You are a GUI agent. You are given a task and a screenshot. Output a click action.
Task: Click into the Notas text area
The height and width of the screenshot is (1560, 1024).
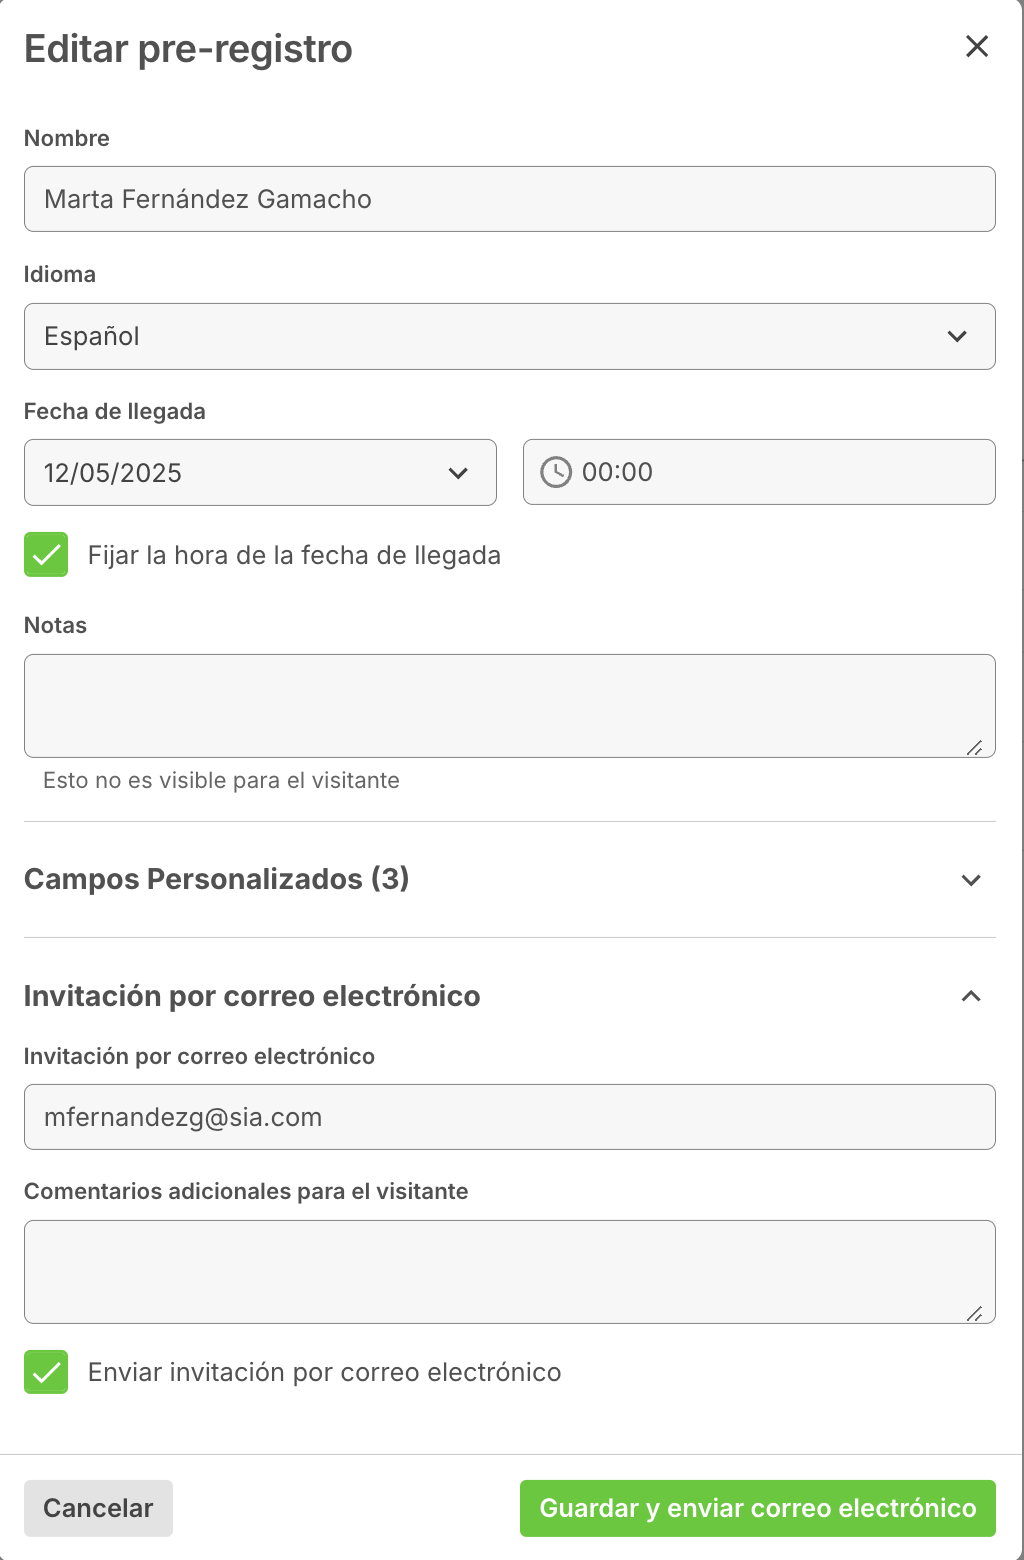tap(510, 706)
